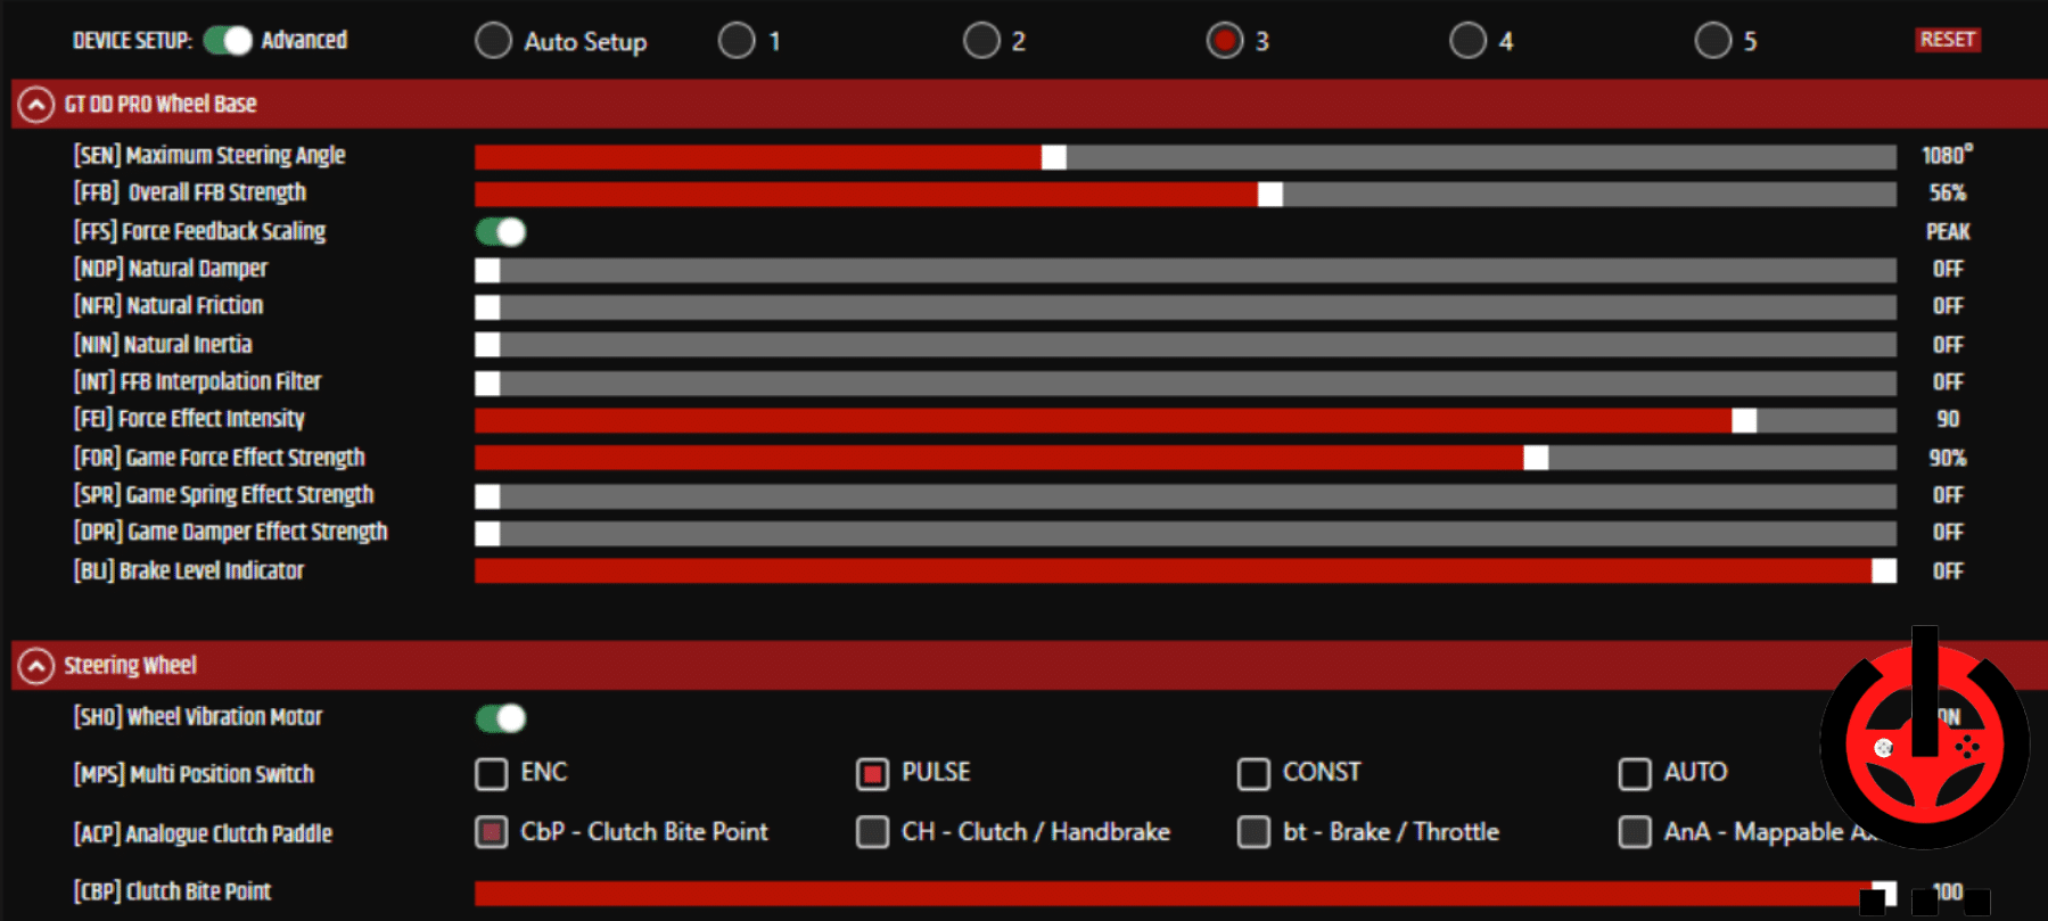
Task: Choose setup profile 4
Action: click(1468, 41)
